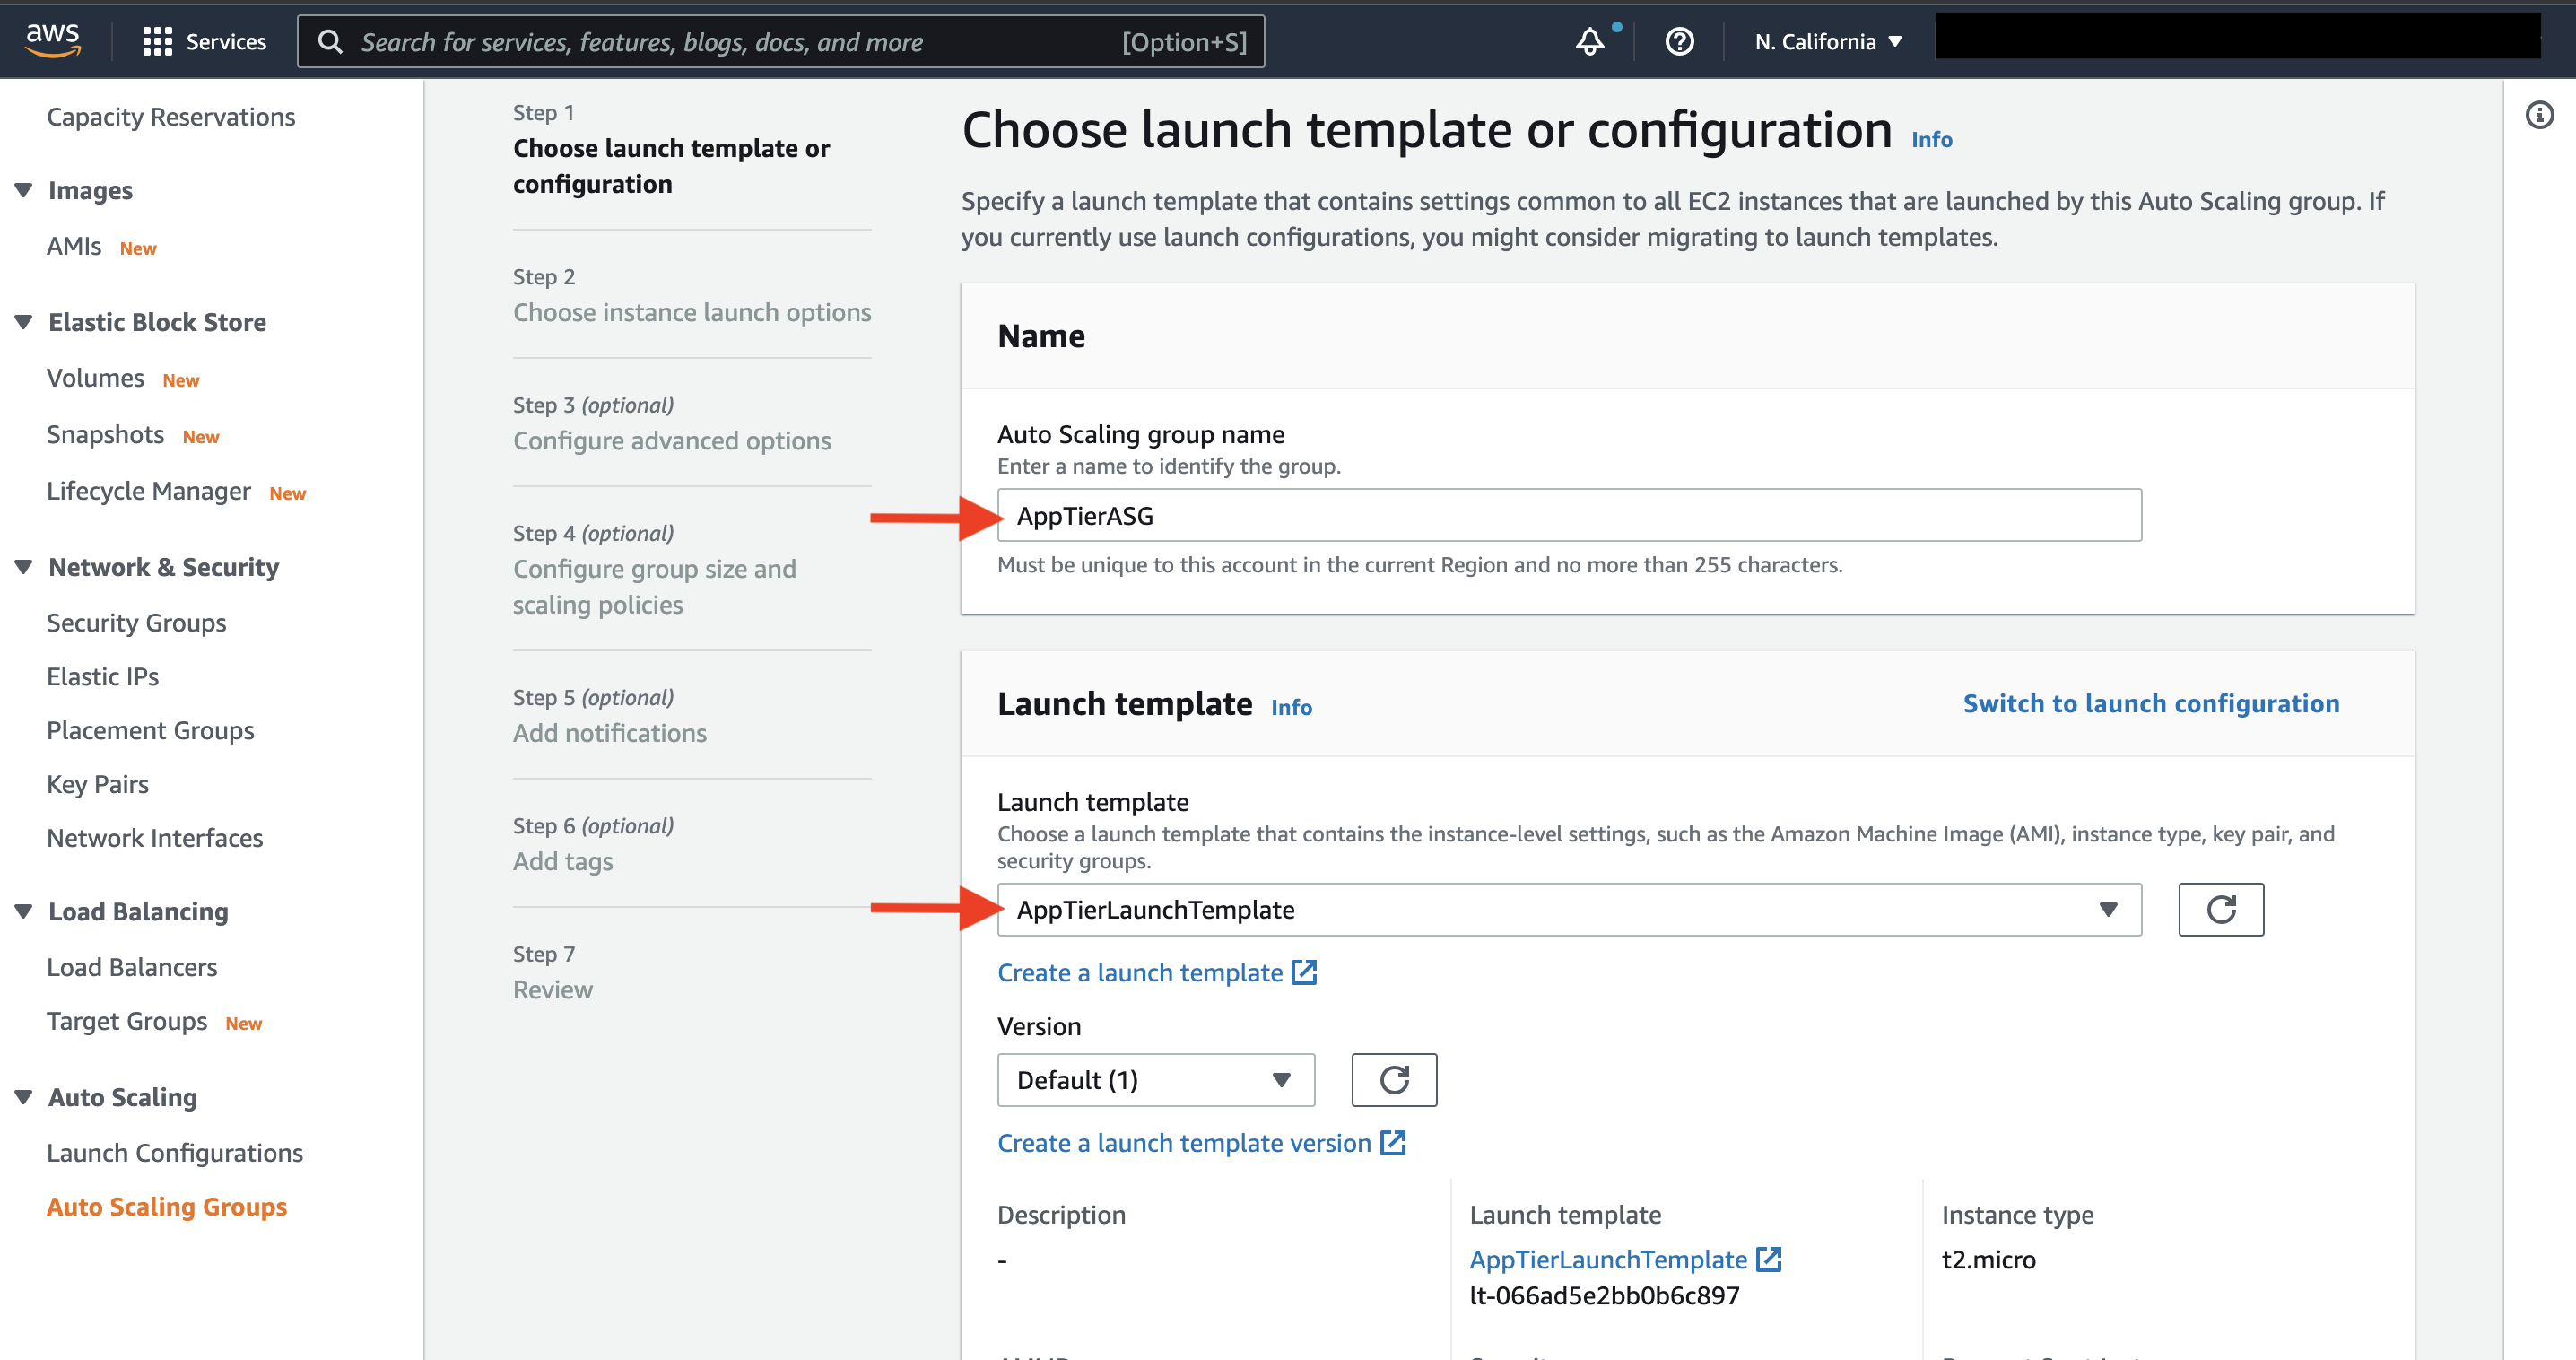Open Capacity Reservations in sidebar
2576x1360 pixels.
171,117
